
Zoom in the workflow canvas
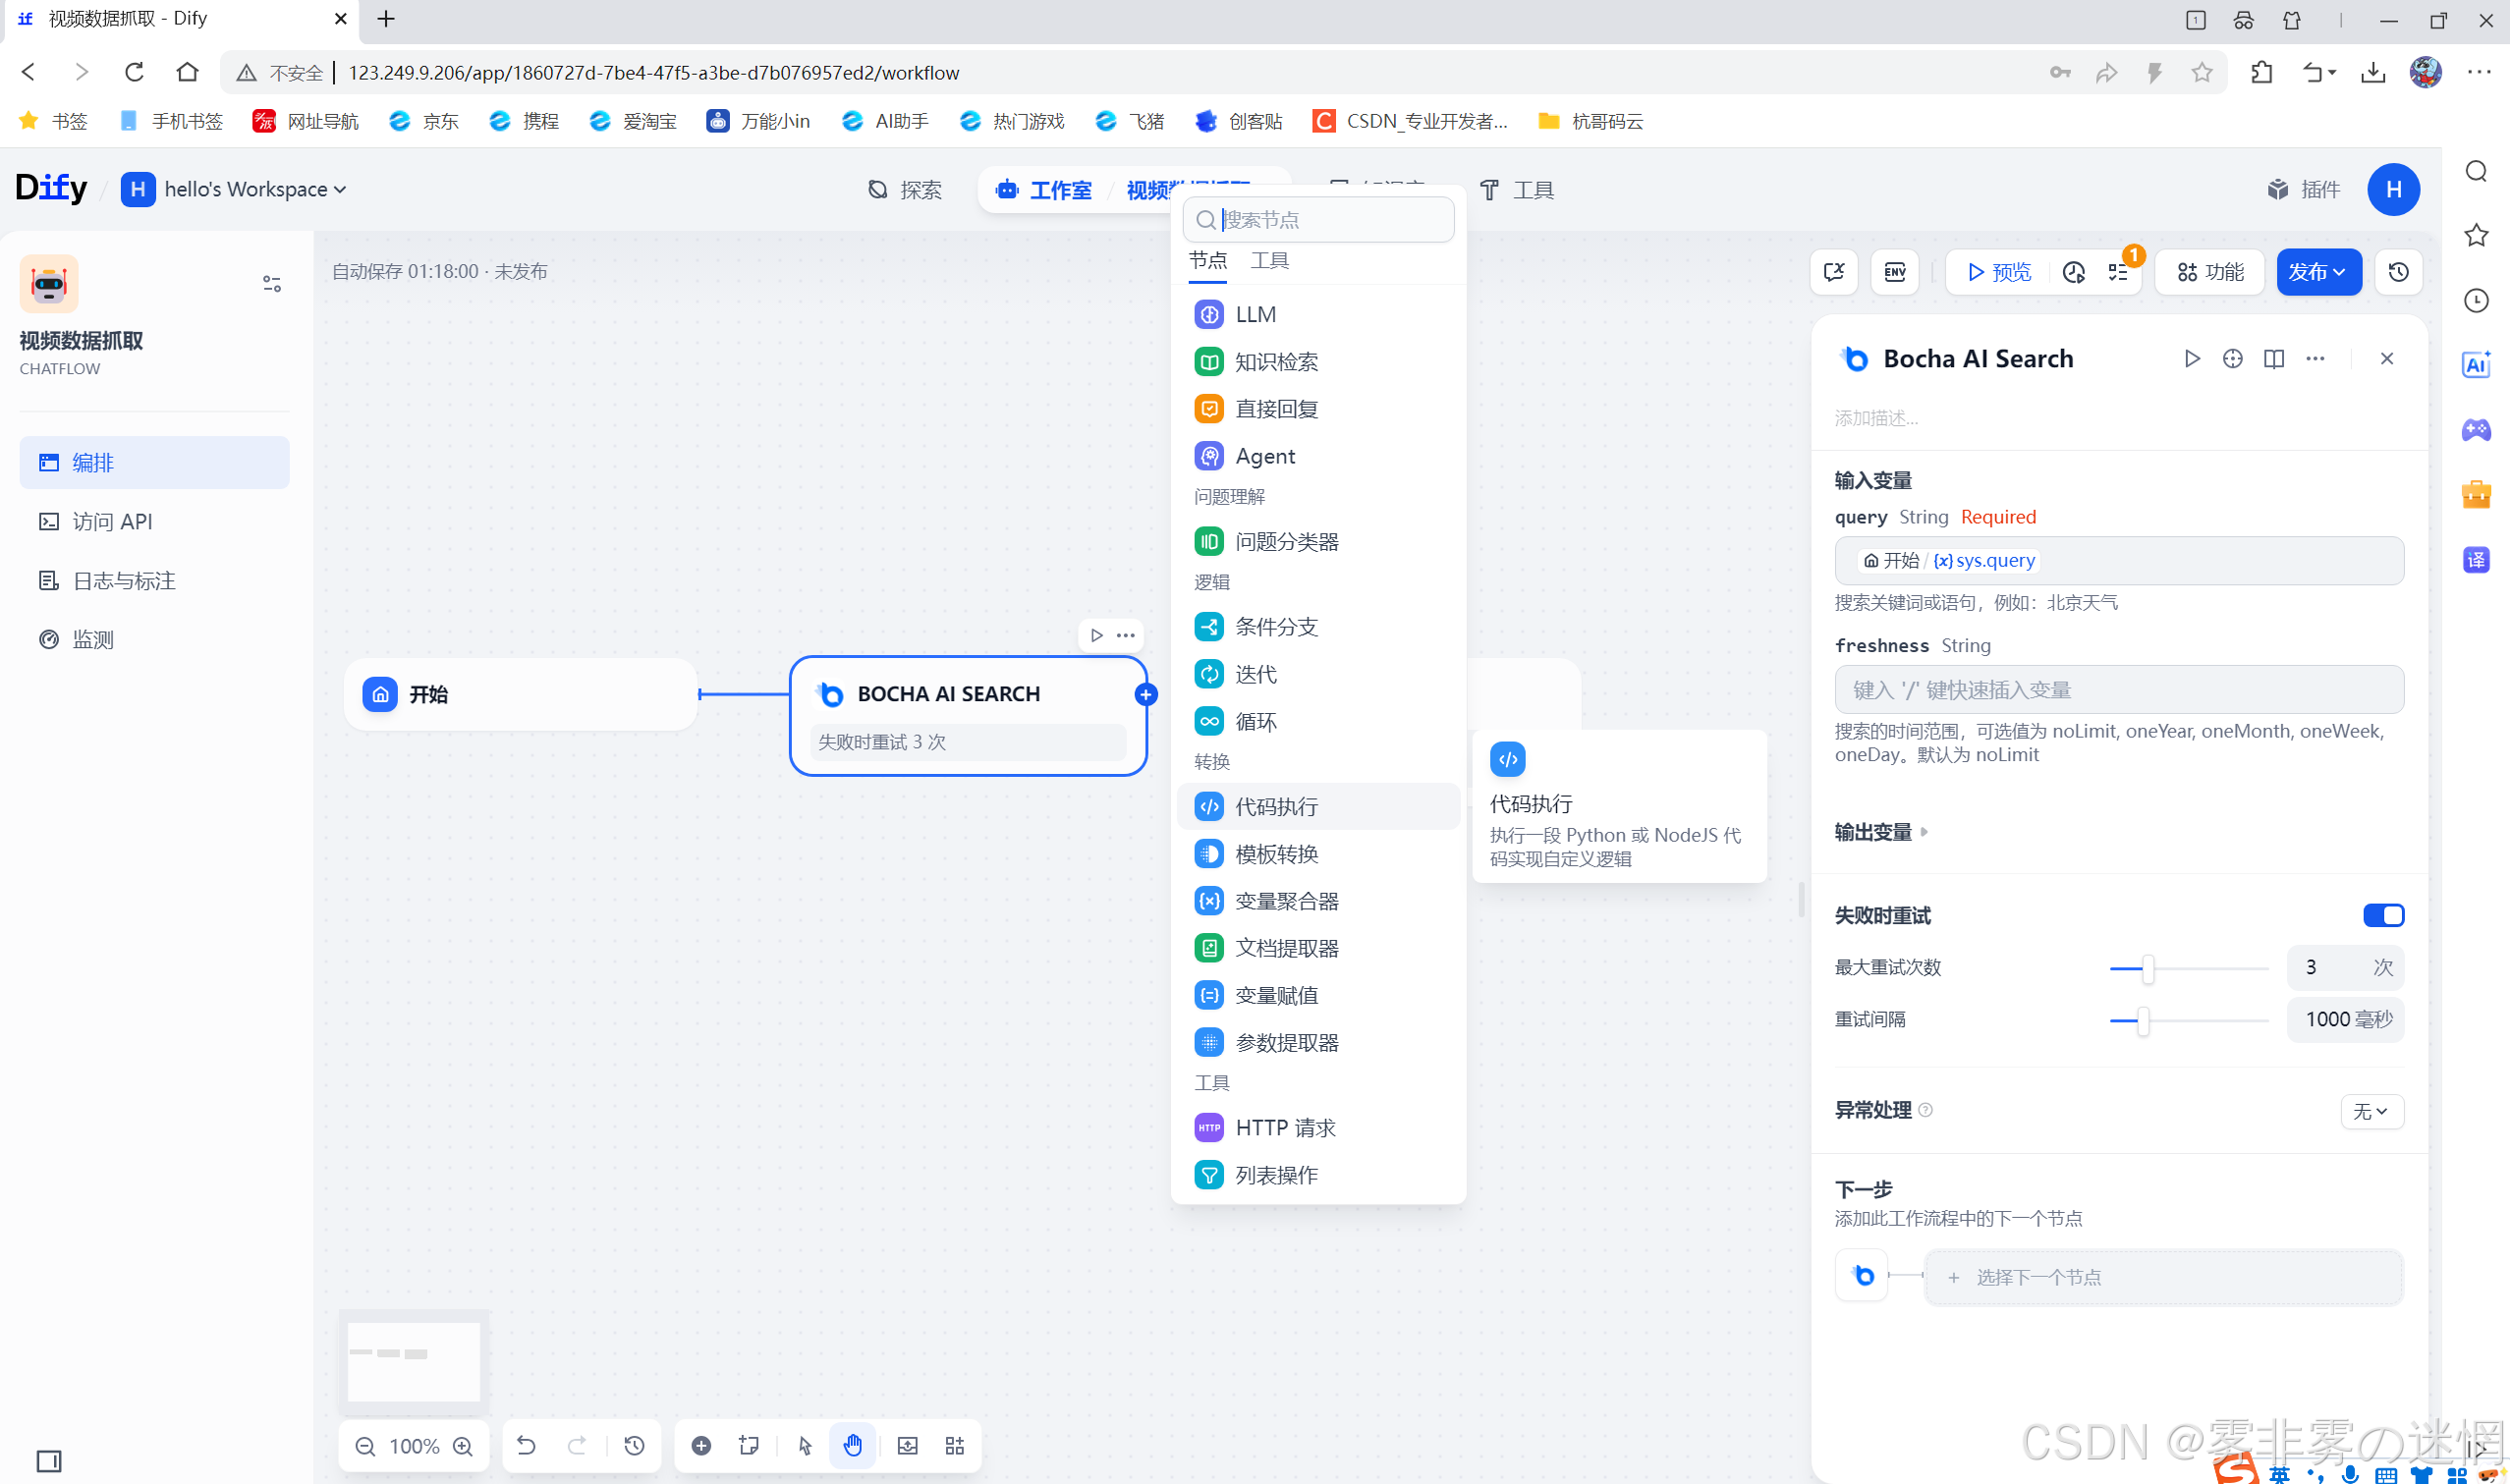coord(462,1446)
